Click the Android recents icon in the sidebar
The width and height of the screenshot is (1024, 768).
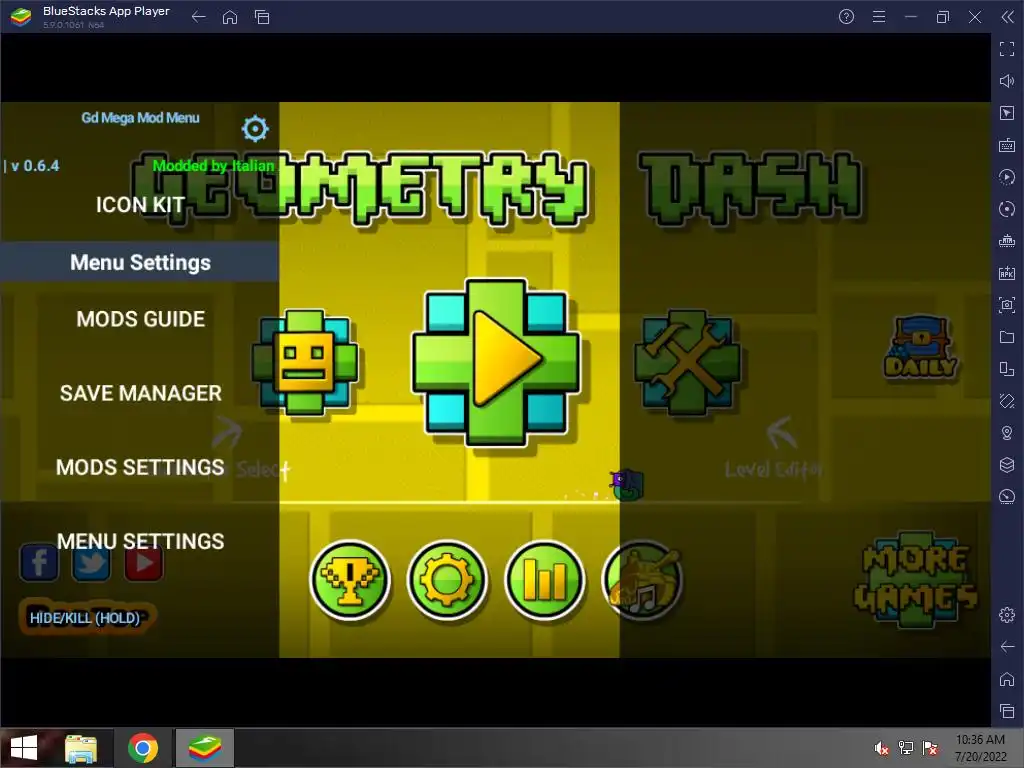[1007, 711]
